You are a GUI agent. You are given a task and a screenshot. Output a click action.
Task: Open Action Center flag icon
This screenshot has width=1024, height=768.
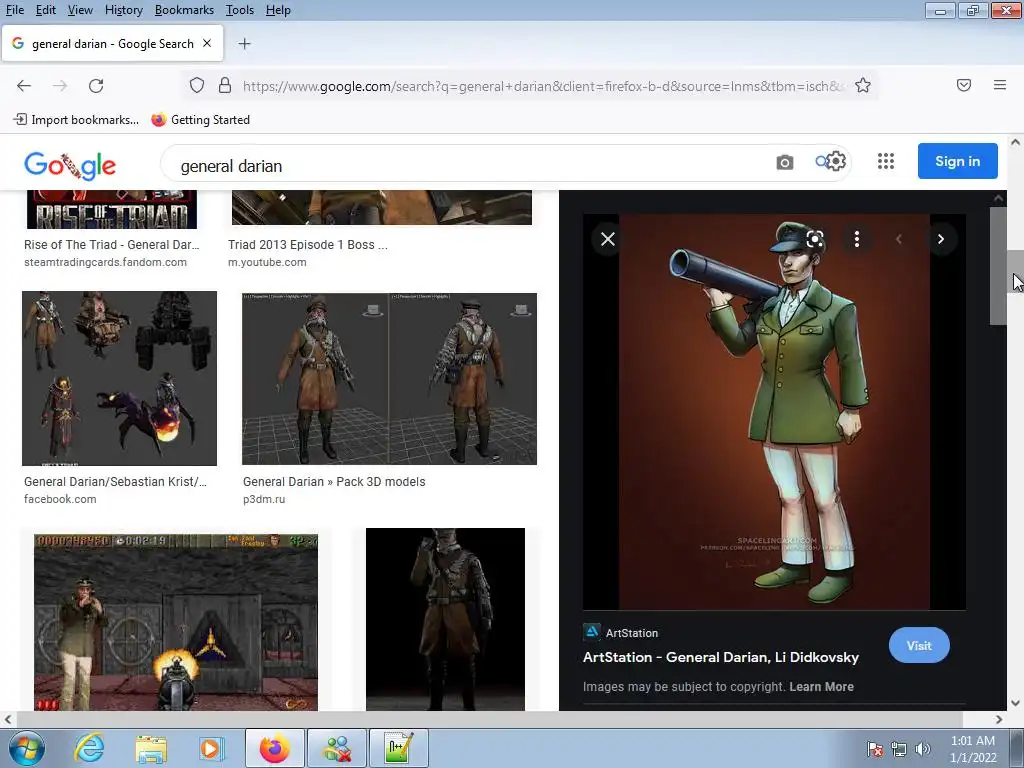[875, 749]
